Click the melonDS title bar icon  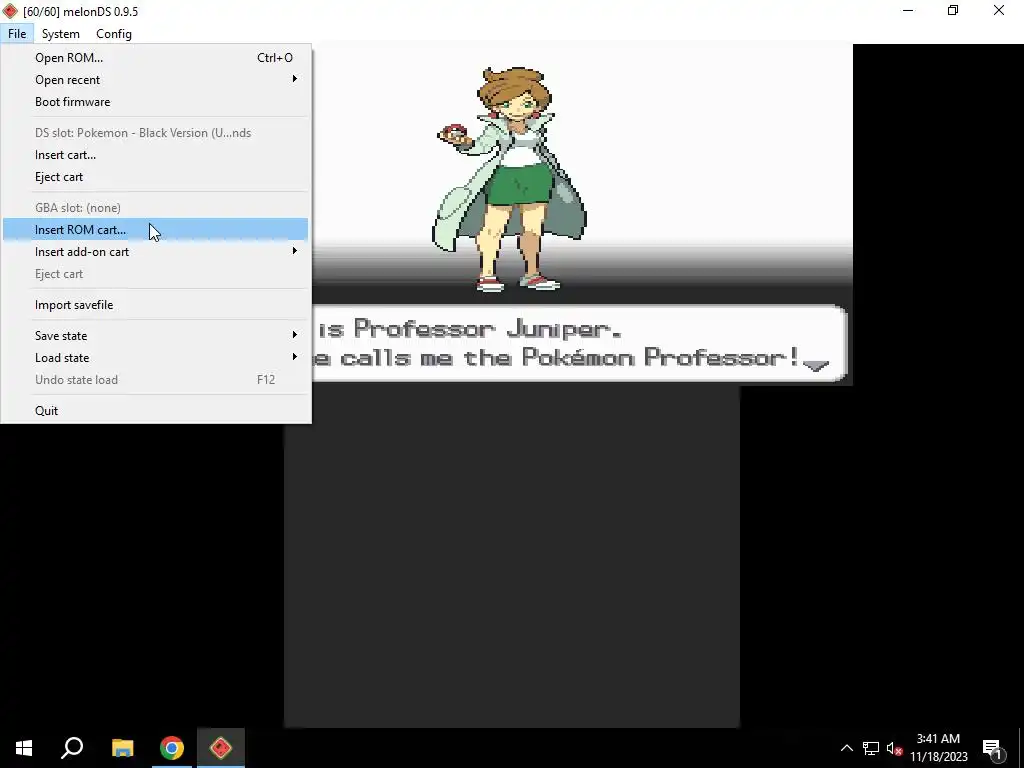[x=10, y=11]
